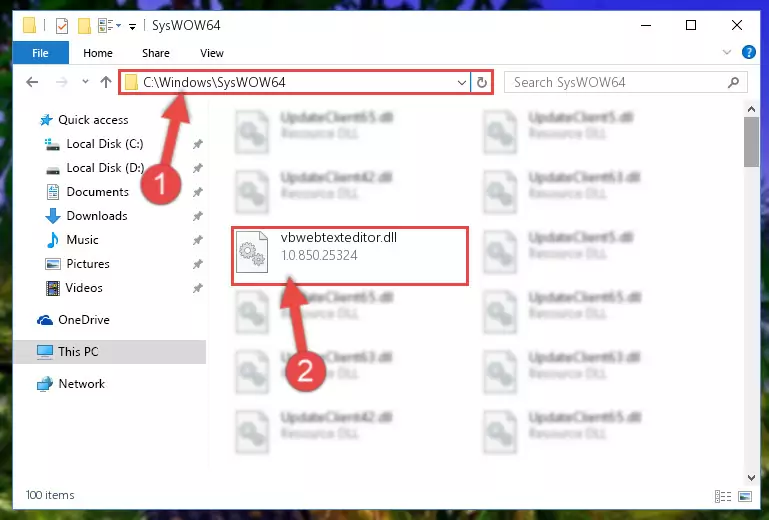Switch to the Home ribbon tab
The image size is (769, 520).
pos(98,53)
